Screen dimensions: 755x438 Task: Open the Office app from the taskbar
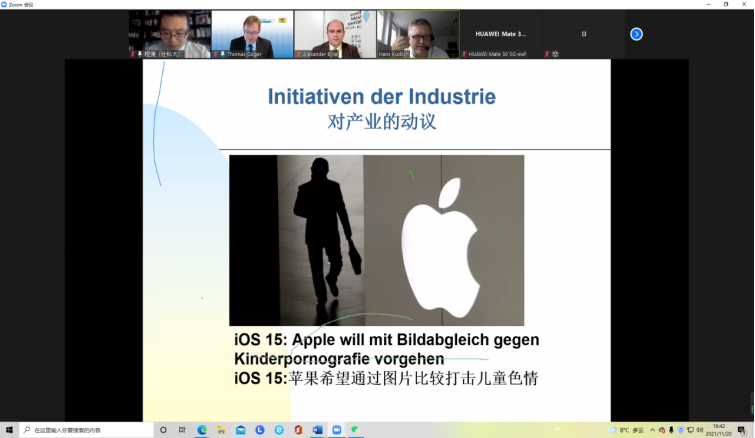pos(298,430)
